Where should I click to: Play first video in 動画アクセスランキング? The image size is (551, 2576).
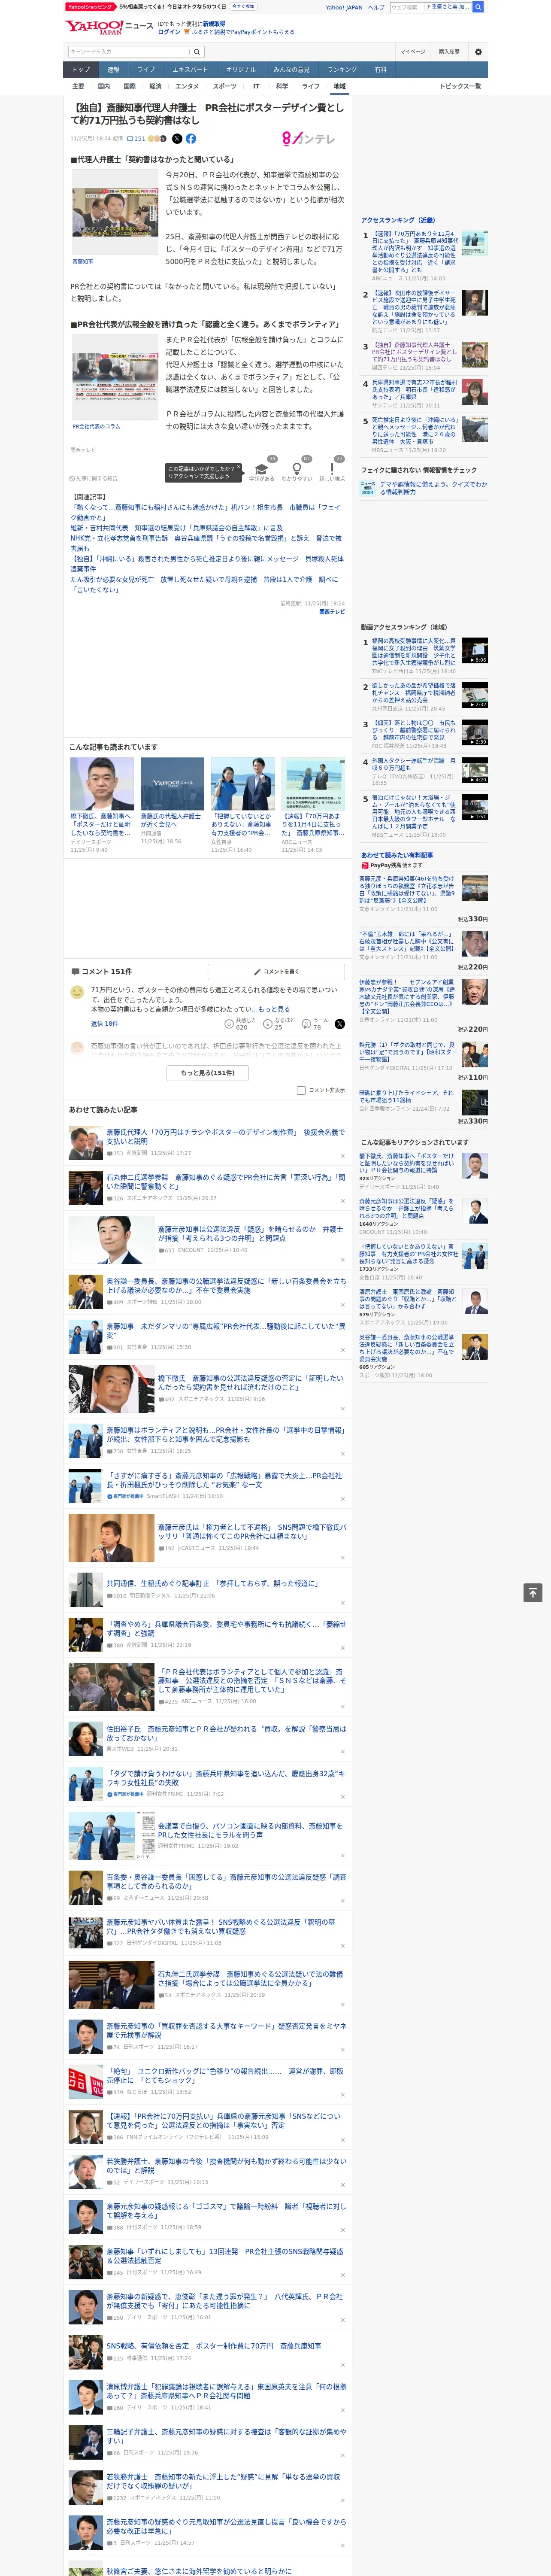point(475,651)
